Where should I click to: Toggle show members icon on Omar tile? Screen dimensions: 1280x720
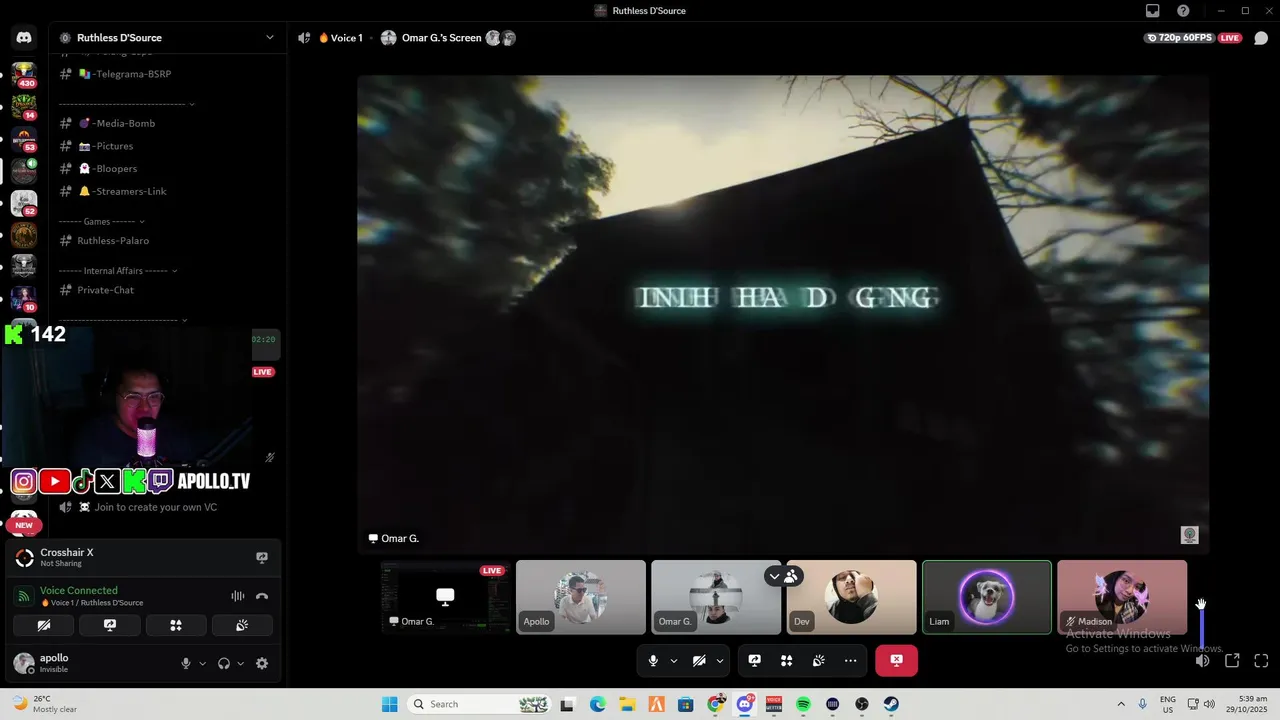click(791, 576)
